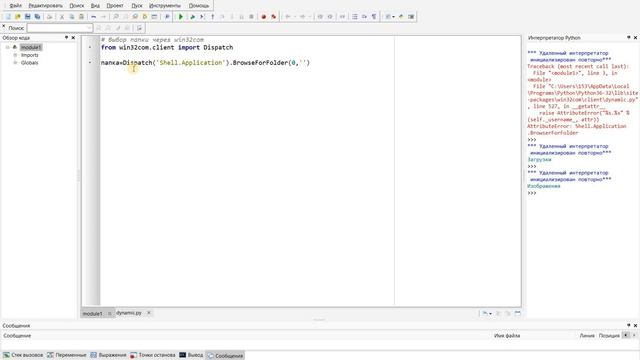Open a file with the folder icon
The height and width of the screenshot is (360, 640).
[x=18, y=17]
